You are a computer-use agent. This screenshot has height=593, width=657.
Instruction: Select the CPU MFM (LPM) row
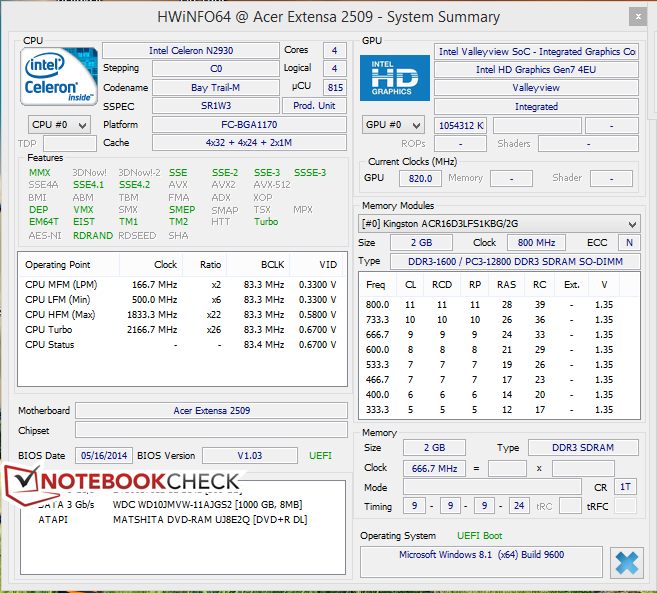click(181, 285)
